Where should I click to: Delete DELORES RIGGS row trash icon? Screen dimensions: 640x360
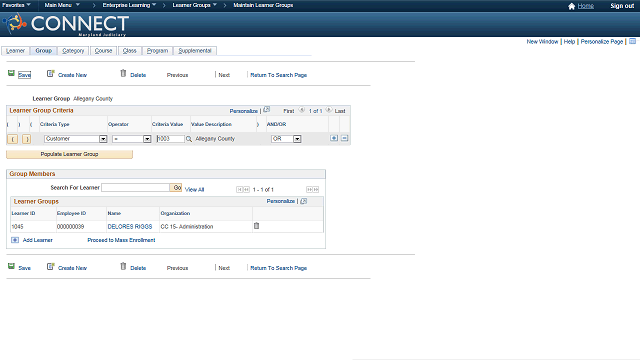pos(256,226)
